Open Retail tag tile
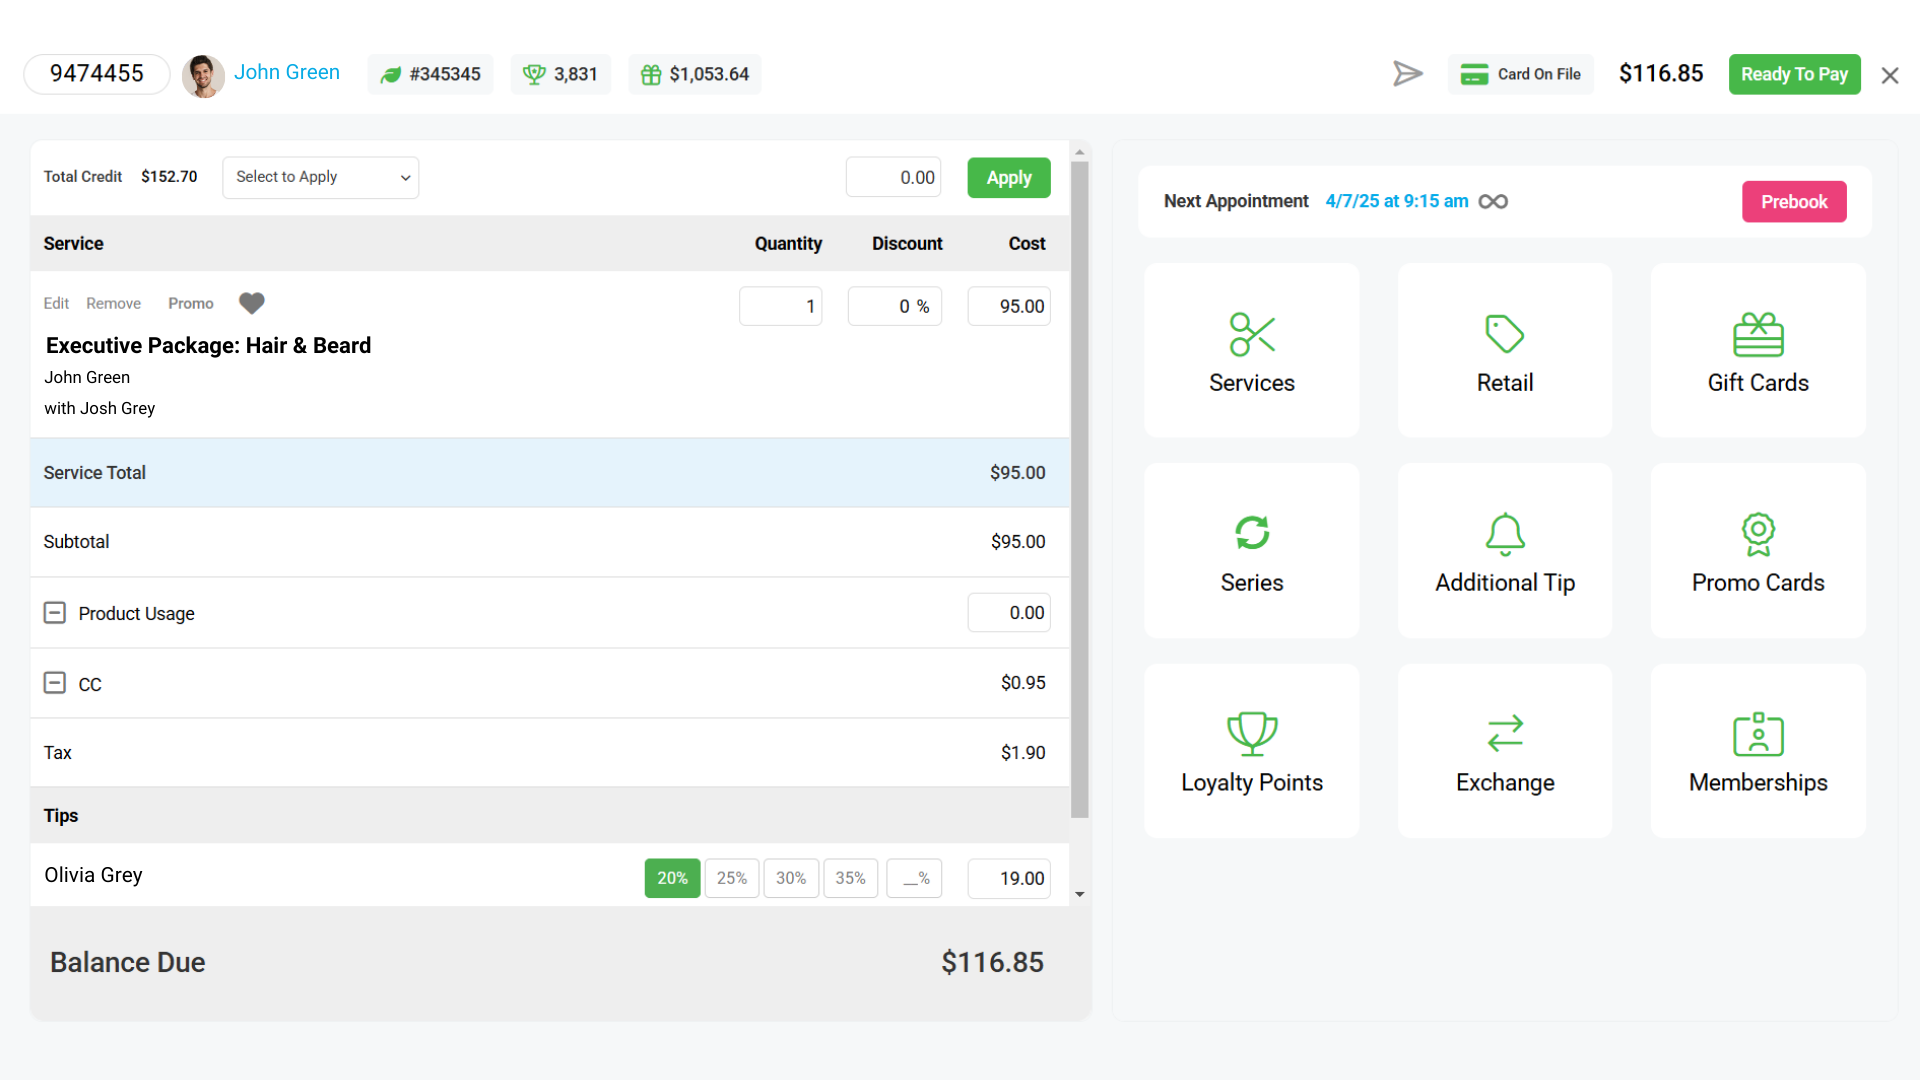1920x1080 pixels. [x=1504, y=351]
